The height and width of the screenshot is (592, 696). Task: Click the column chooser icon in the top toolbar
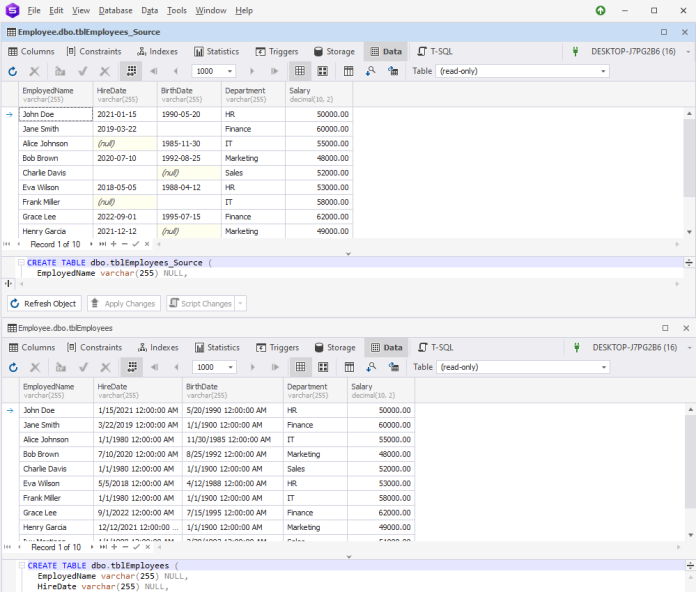click(x=348, y=71)
